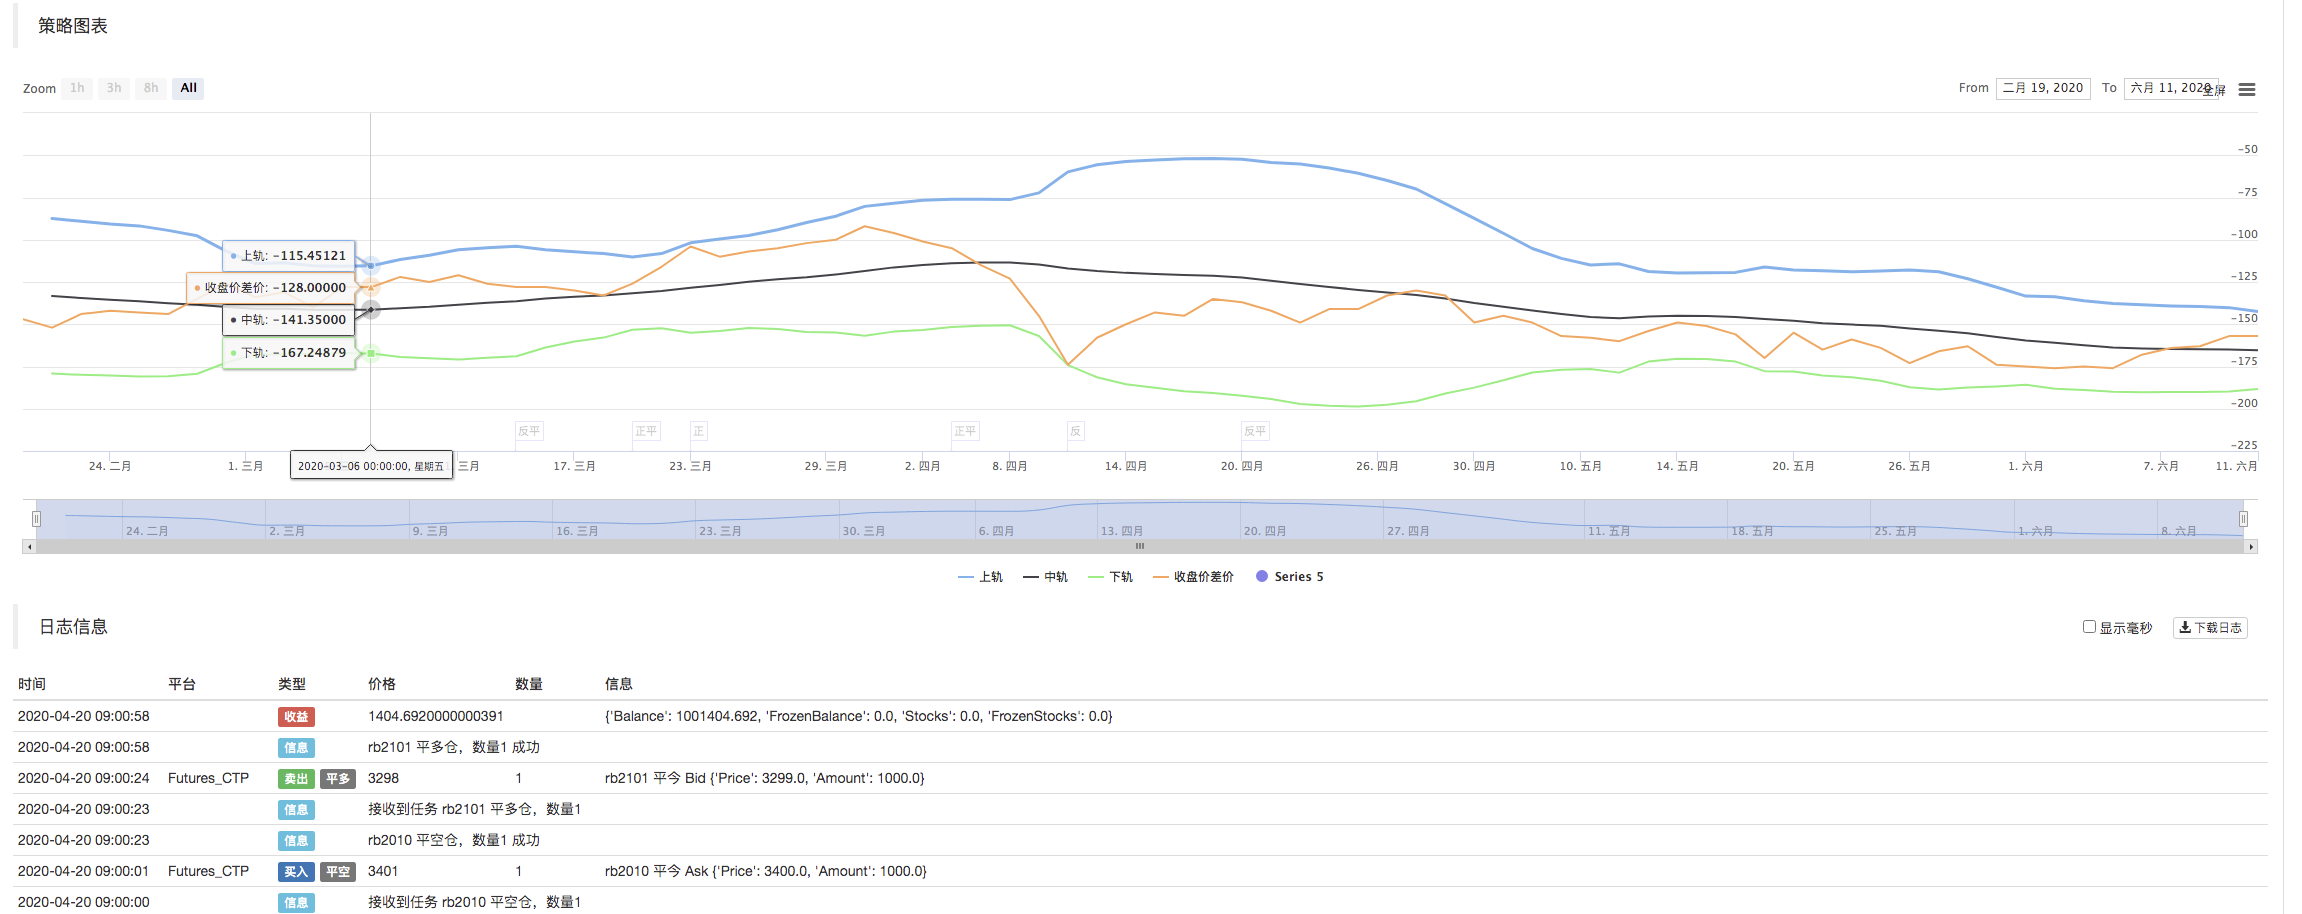Image resolution: width=2302 pixels, height=914 pixels.
Task: Click the scrollbar left arrow
Action: [x=29, y=547]
